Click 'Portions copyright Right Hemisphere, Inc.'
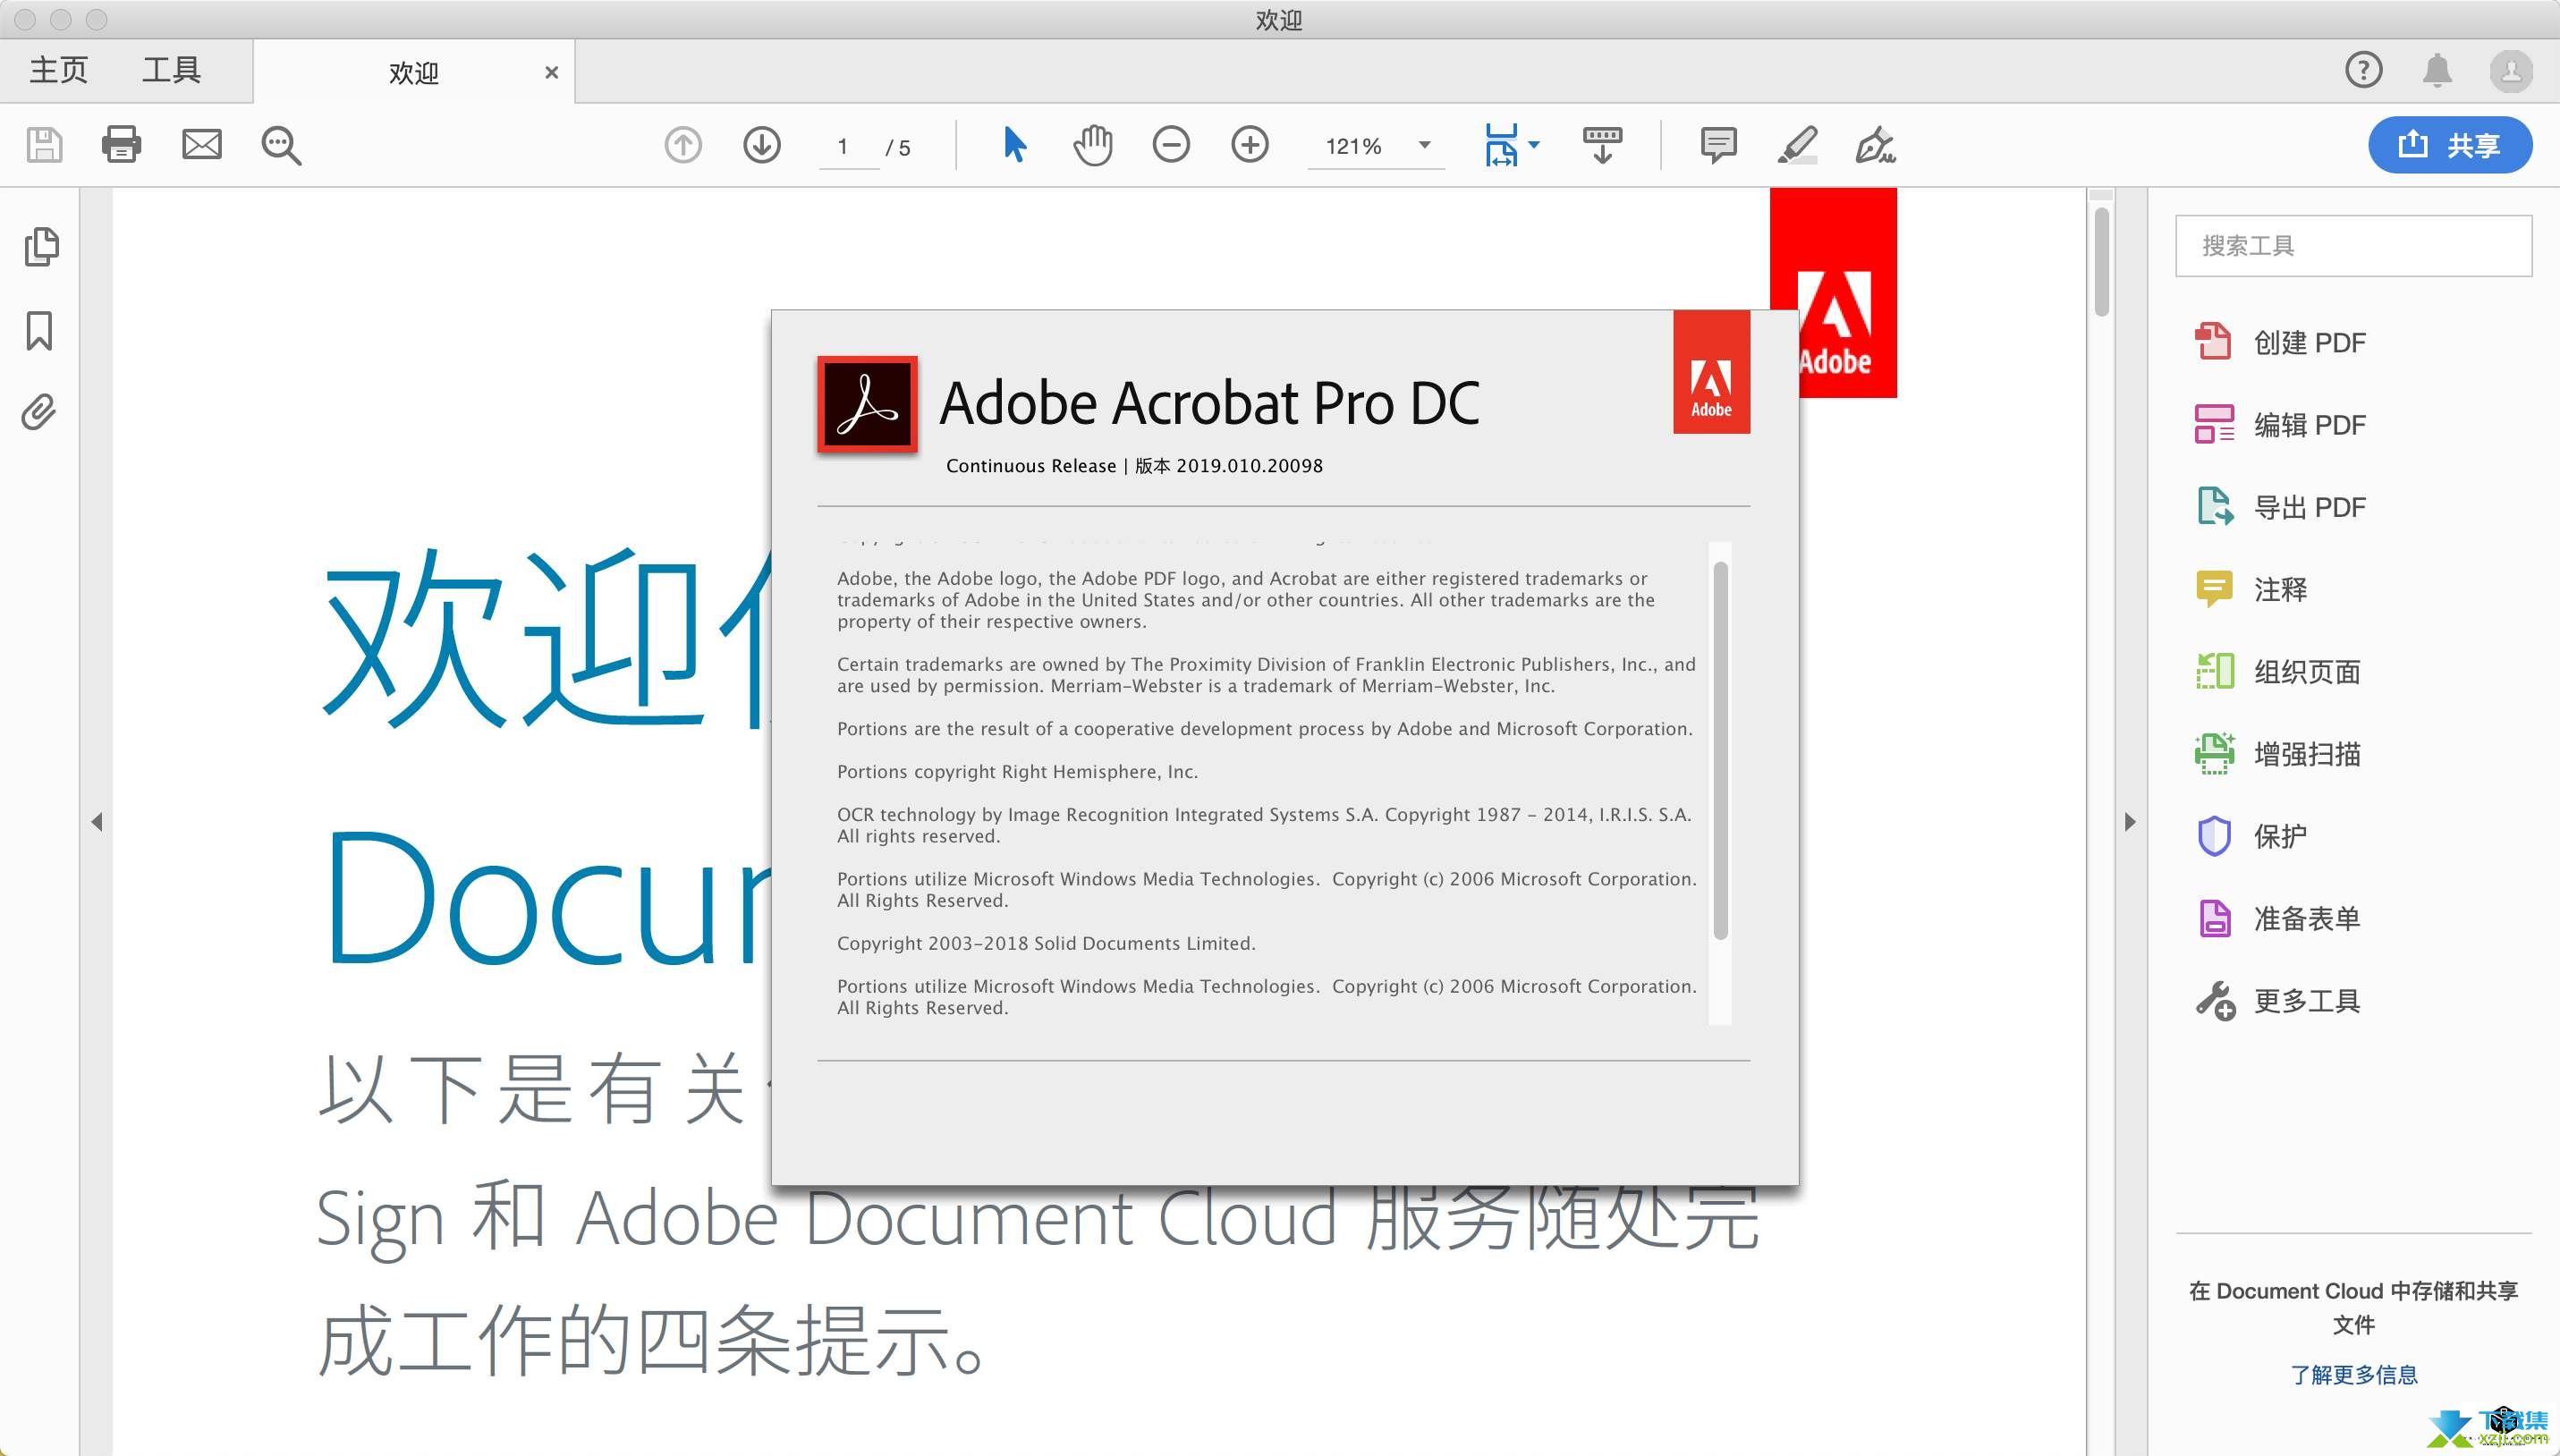The width and height of the screenshot is (2560, 1456). [1017, 771]
